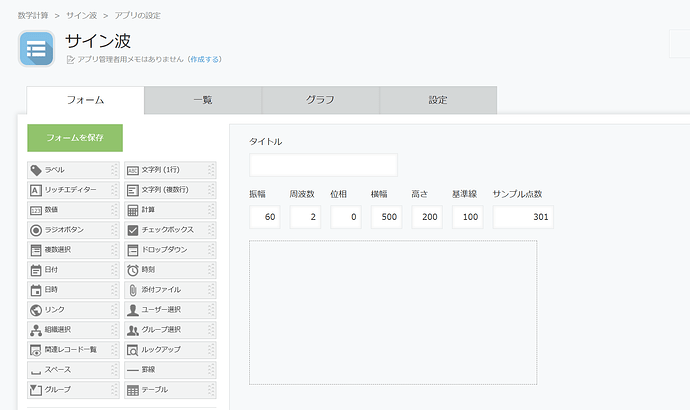The width and height of the screenshot is (690, 410).
Task: Click the 位相 field showing 0
Action: (x=346, y=217)
